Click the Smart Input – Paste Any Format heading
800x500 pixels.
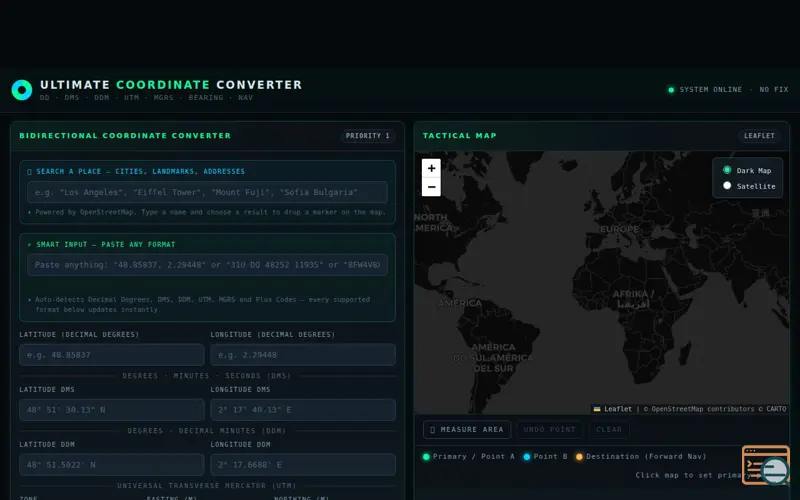point(101,244)
